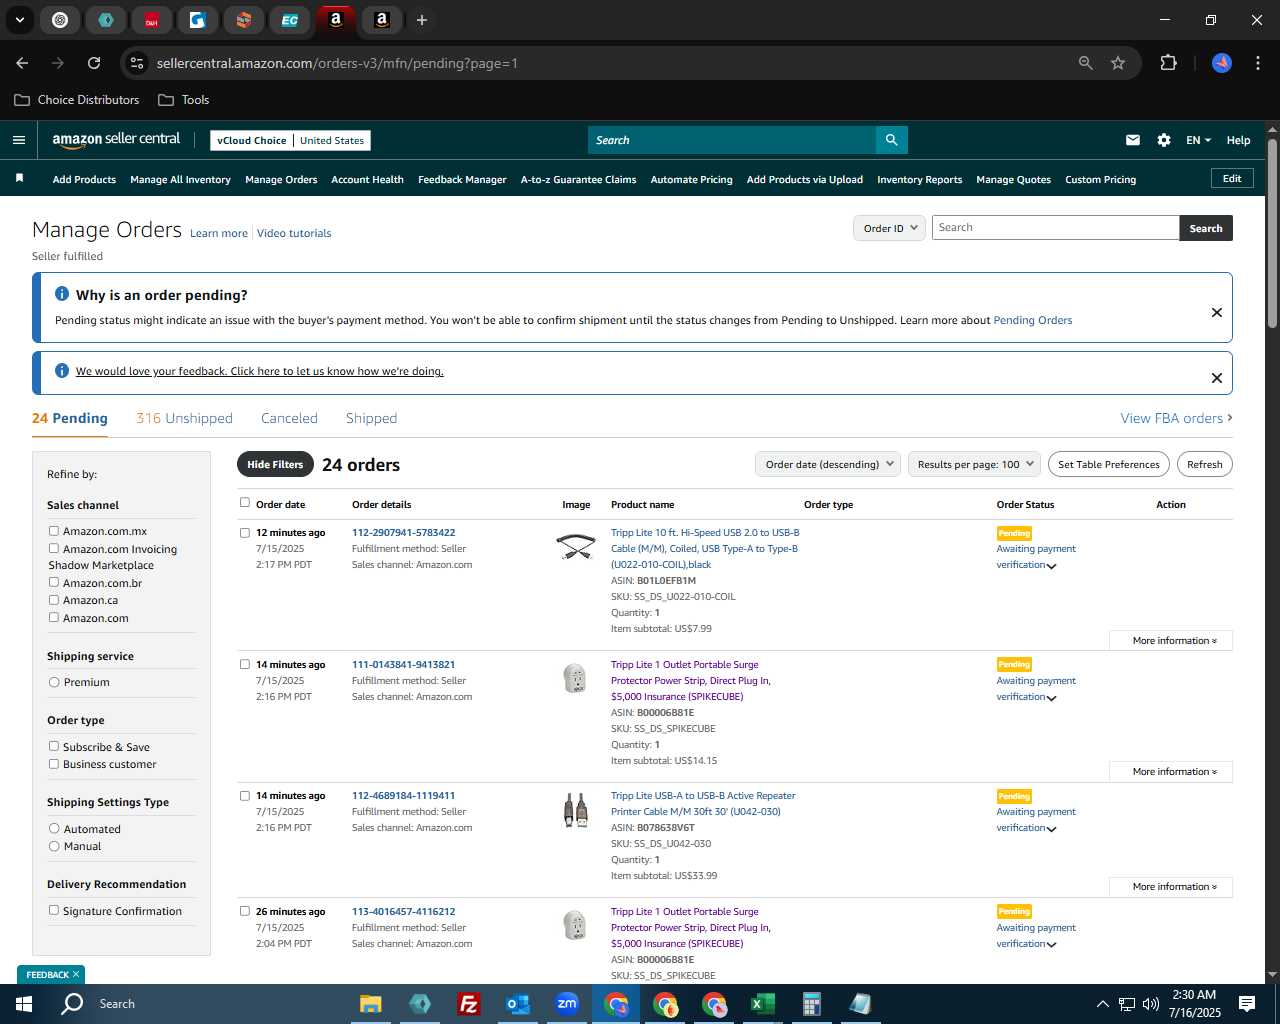The image size is (1280, 1024).
Task: Open Excel from the taskbar
Action: [763, 1004]
